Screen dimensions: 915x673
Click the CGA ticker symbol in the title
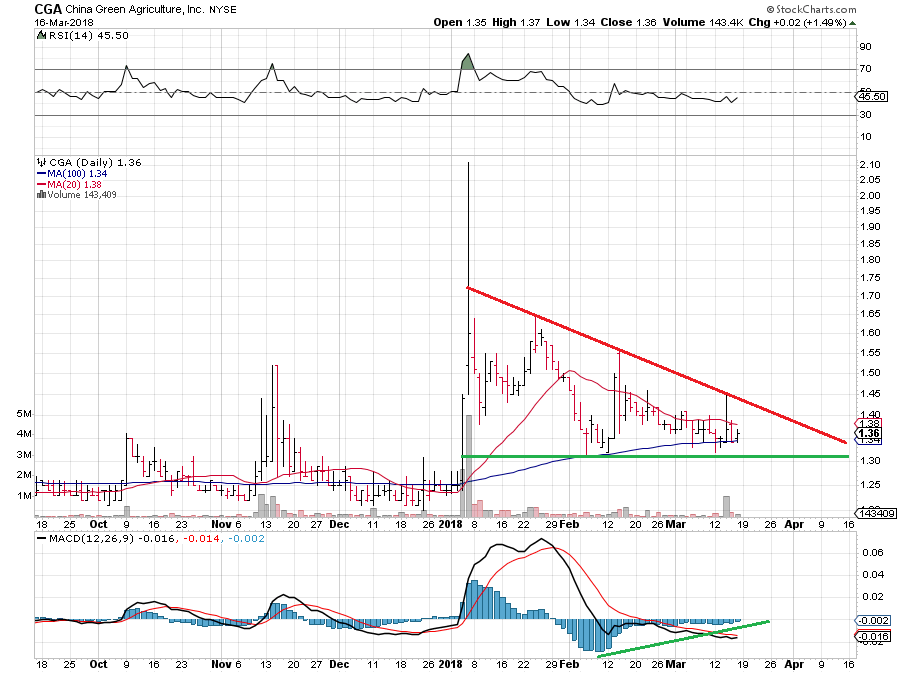point(48,9)
